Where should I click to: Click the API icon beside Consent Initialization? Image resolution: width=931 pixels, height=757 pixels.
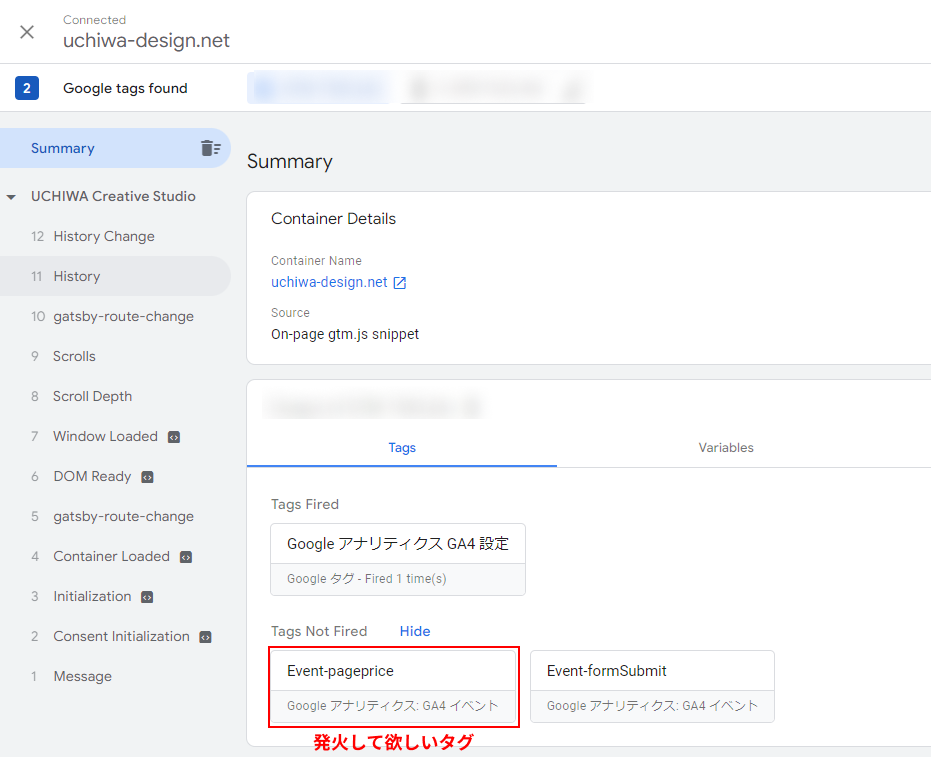click(x=205, y=637)
